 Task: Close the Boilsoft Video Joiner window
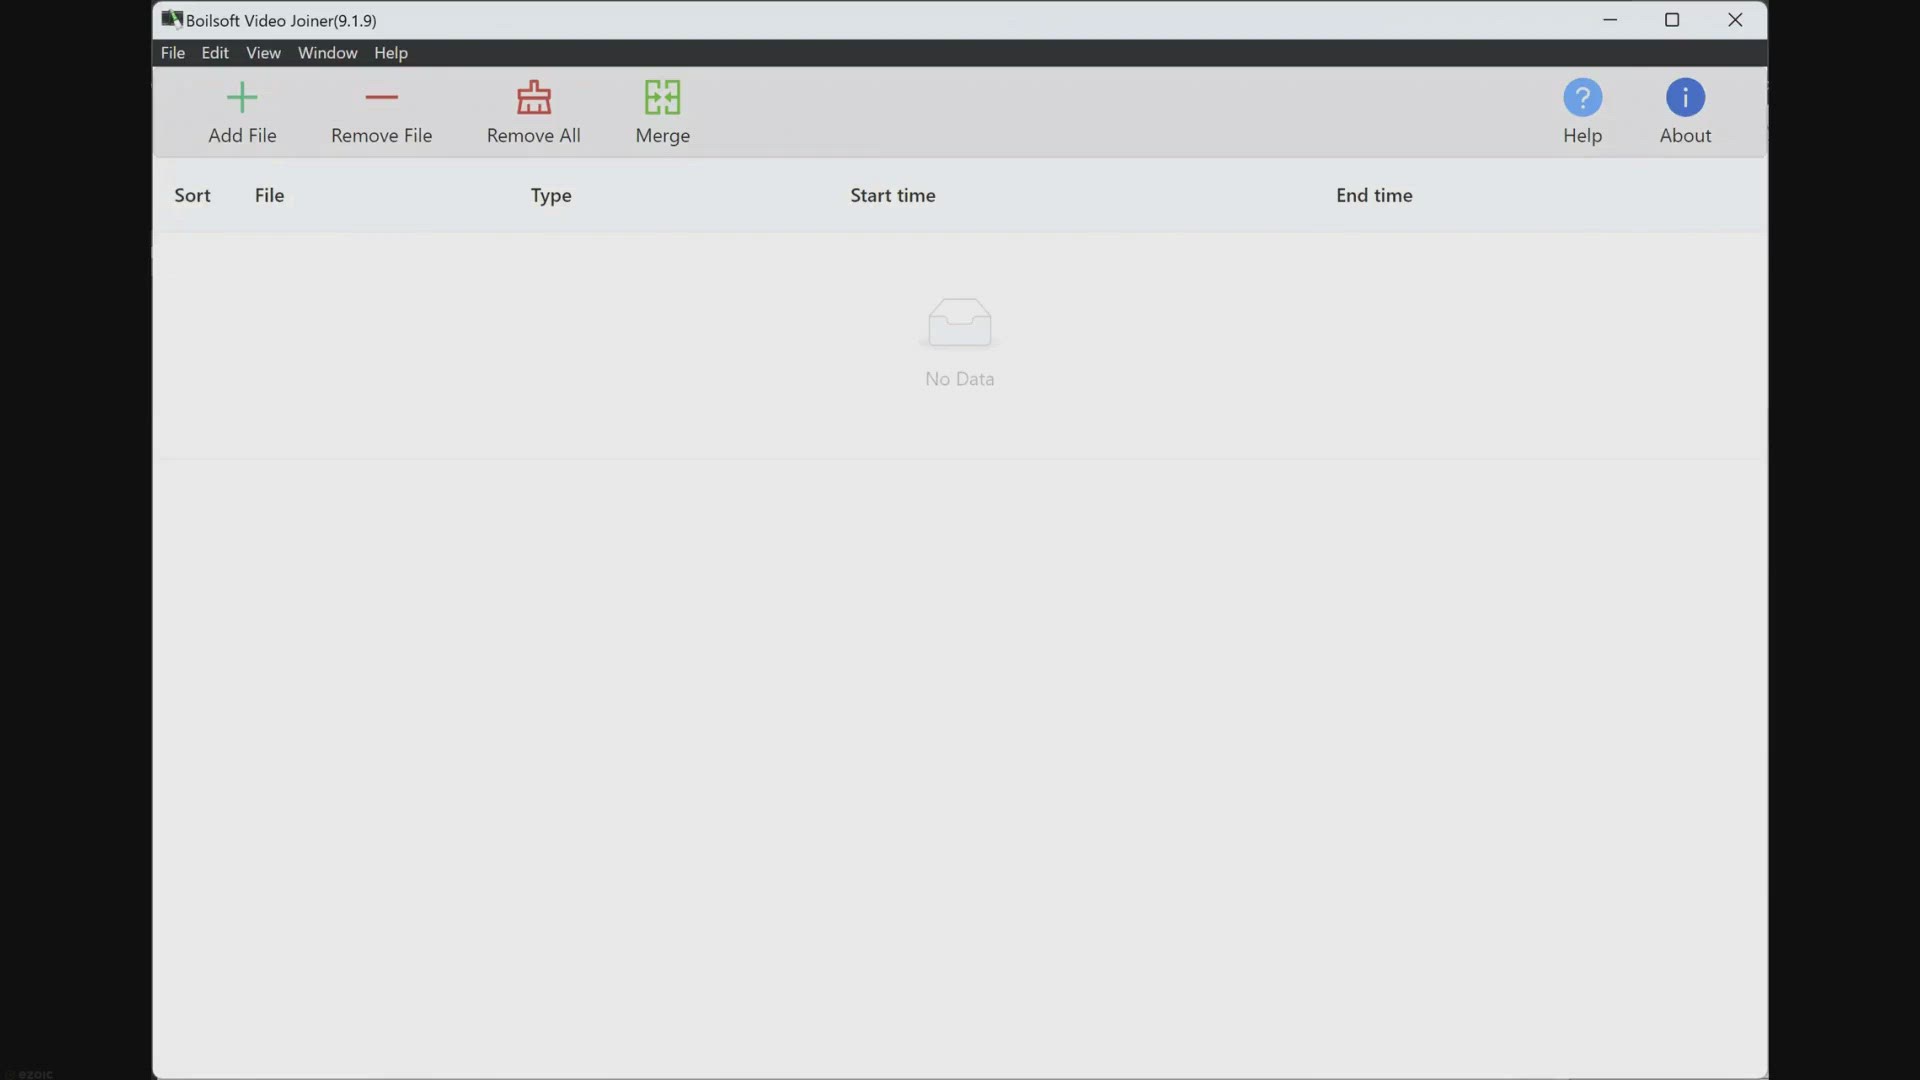(1735, 20)
